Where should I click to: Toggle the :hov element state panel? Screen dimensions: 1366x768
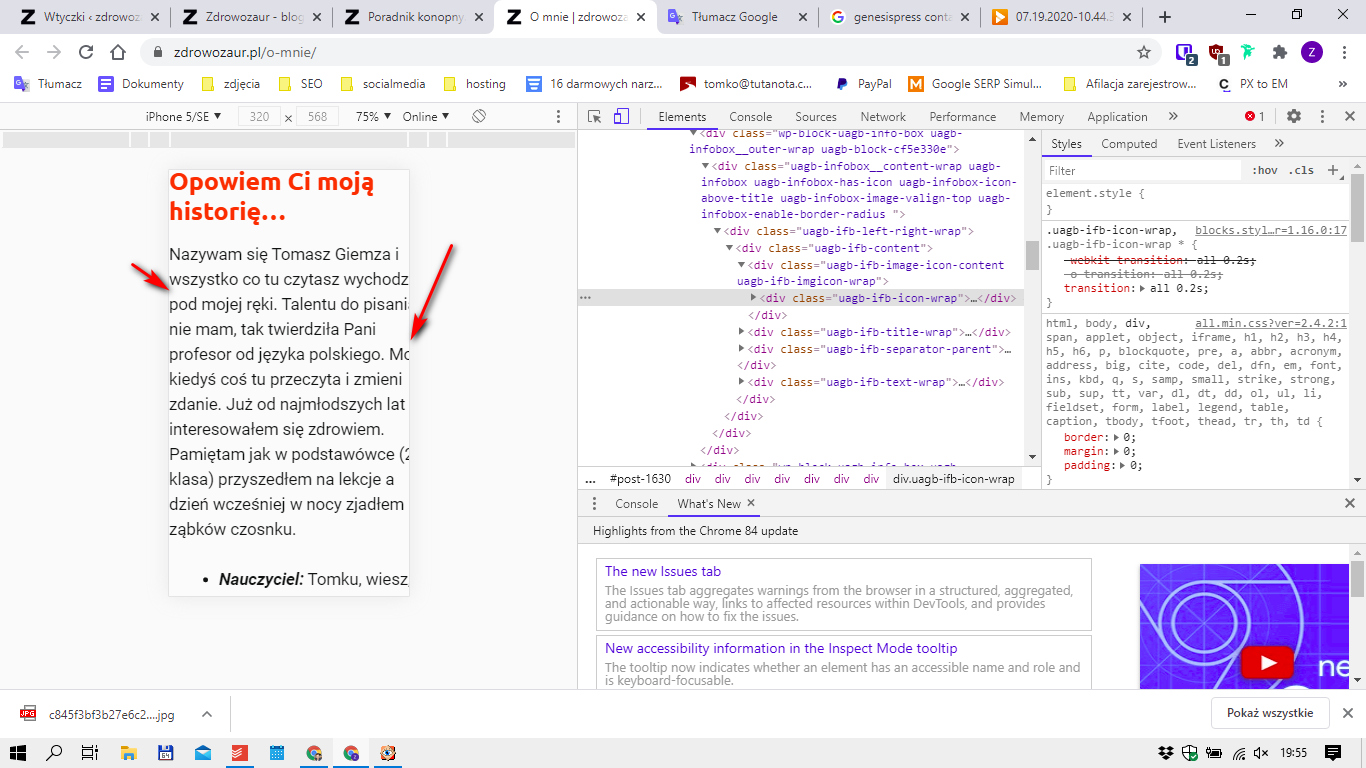pos(1265,170)
